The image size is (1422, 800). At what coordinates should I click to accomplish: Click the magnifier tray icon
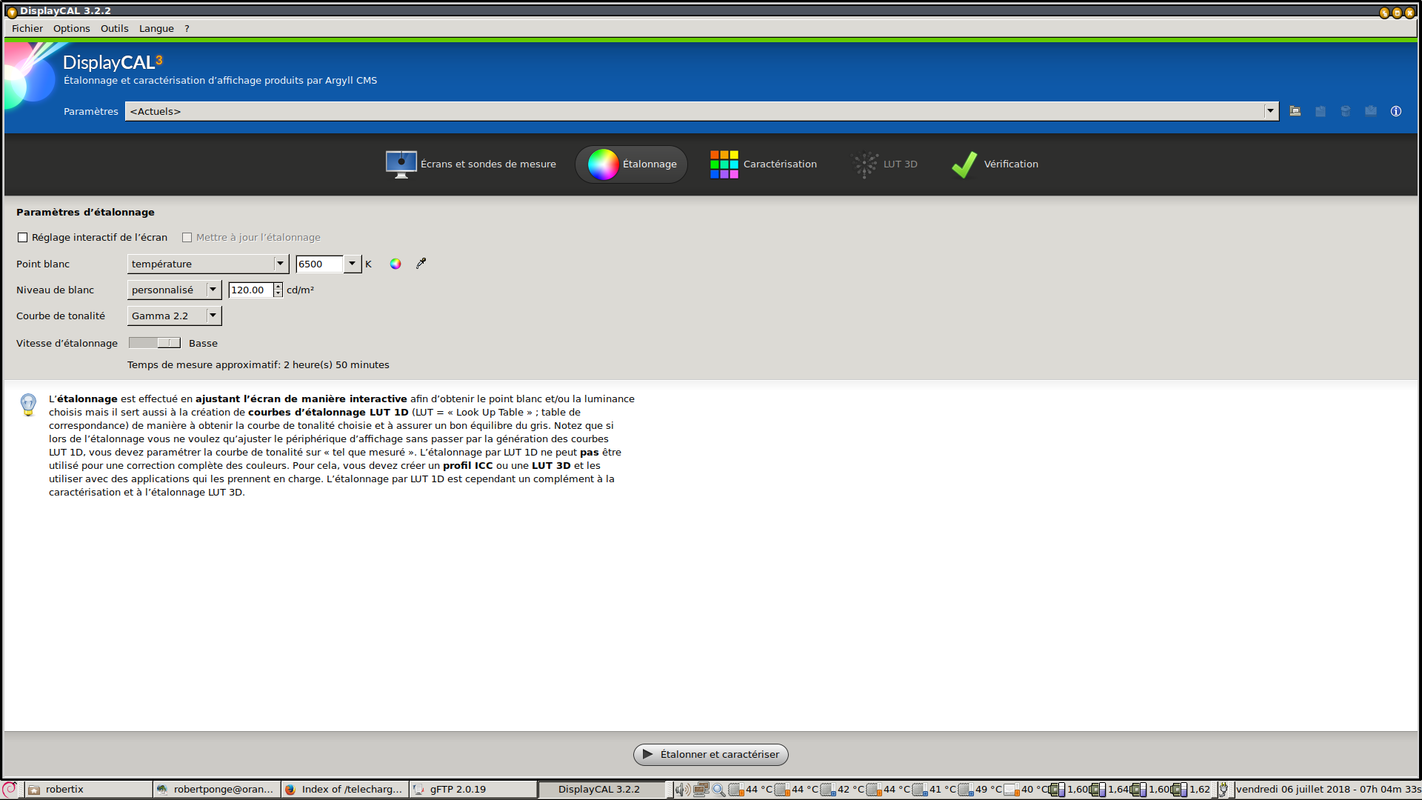(x=718, y=789)
